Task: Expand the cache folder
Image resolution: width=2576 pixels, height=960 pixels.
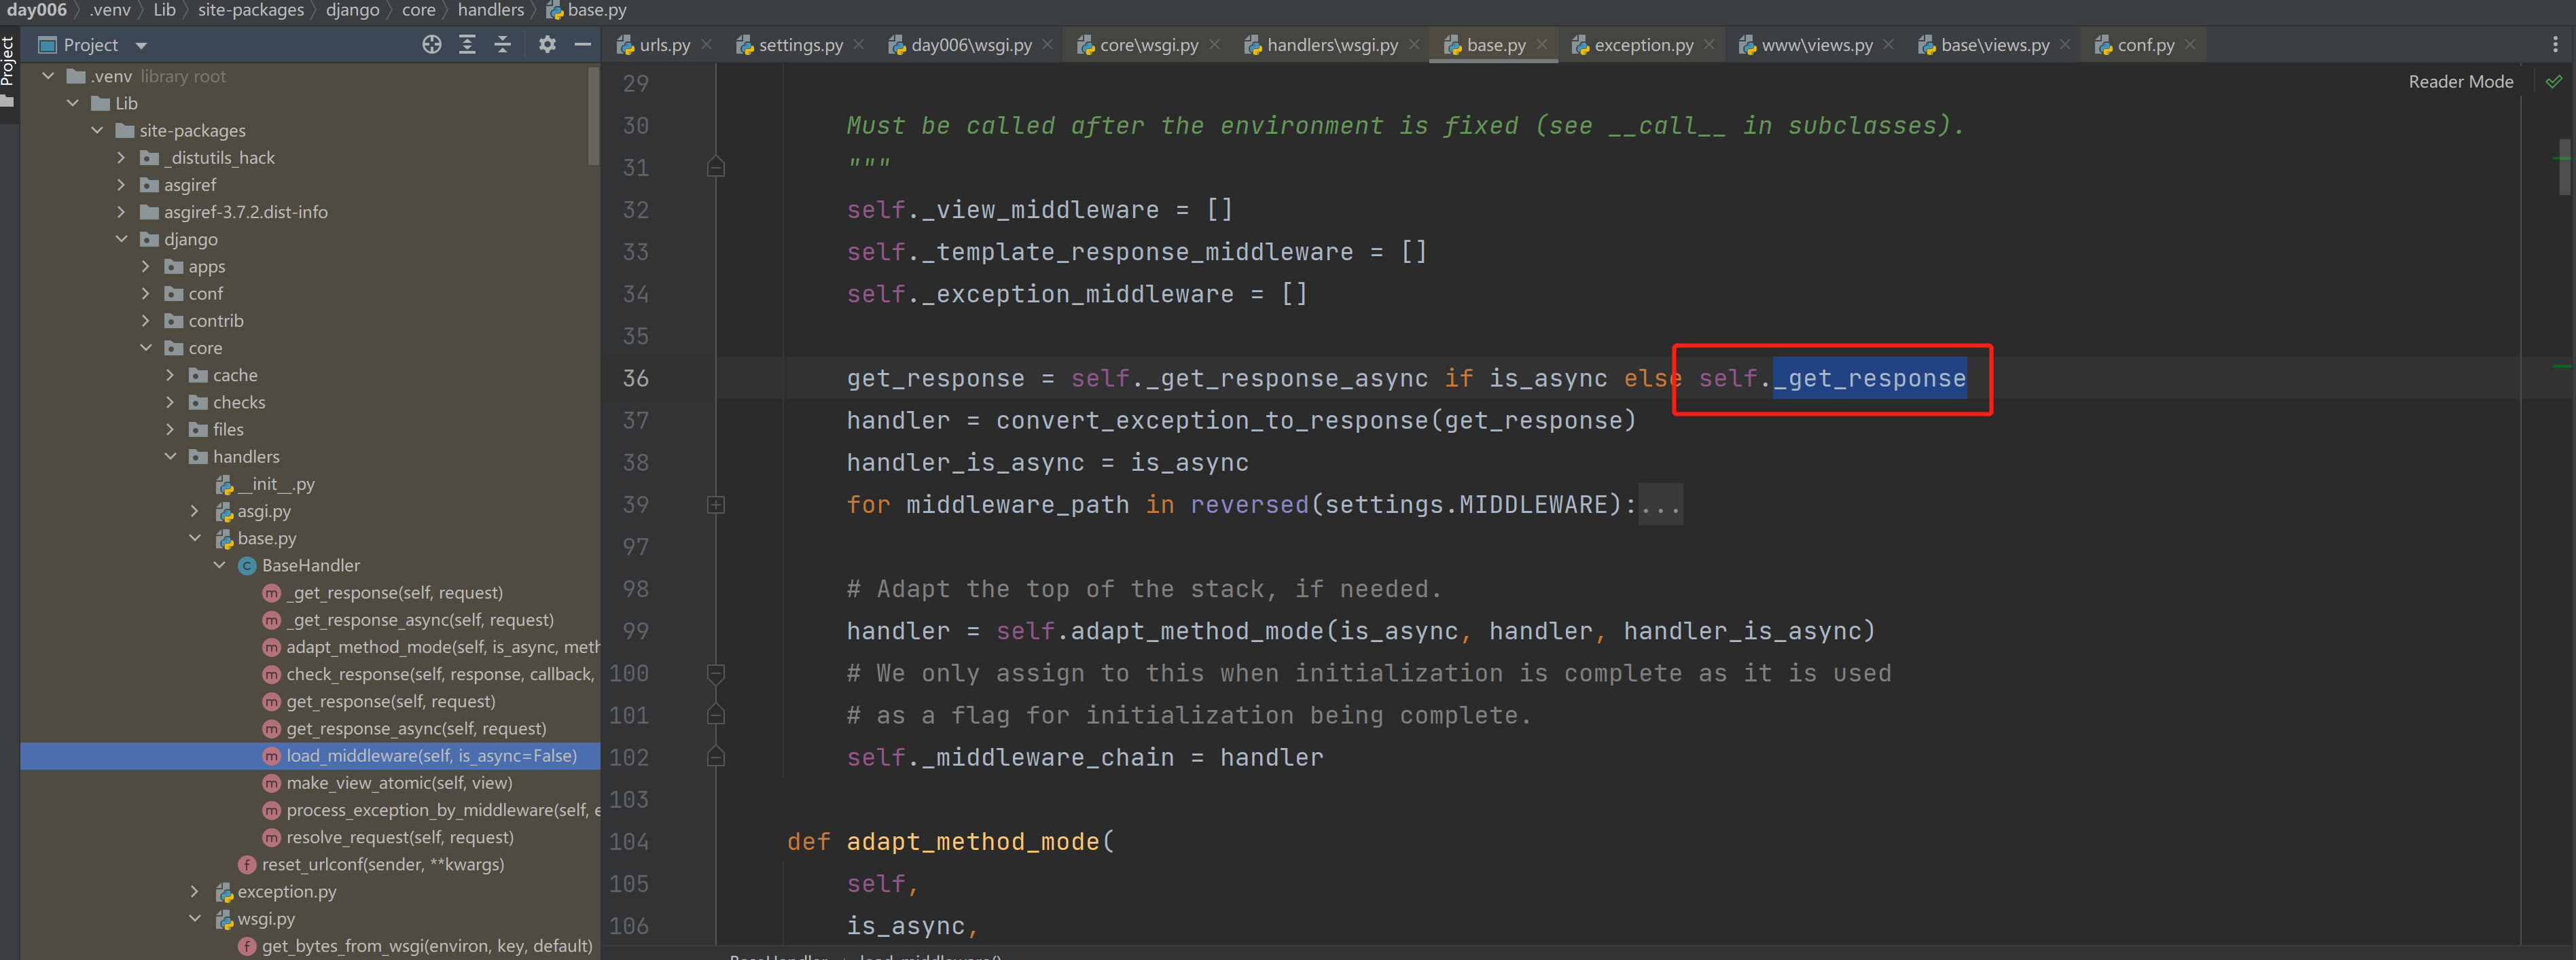Action: point(170,375)
